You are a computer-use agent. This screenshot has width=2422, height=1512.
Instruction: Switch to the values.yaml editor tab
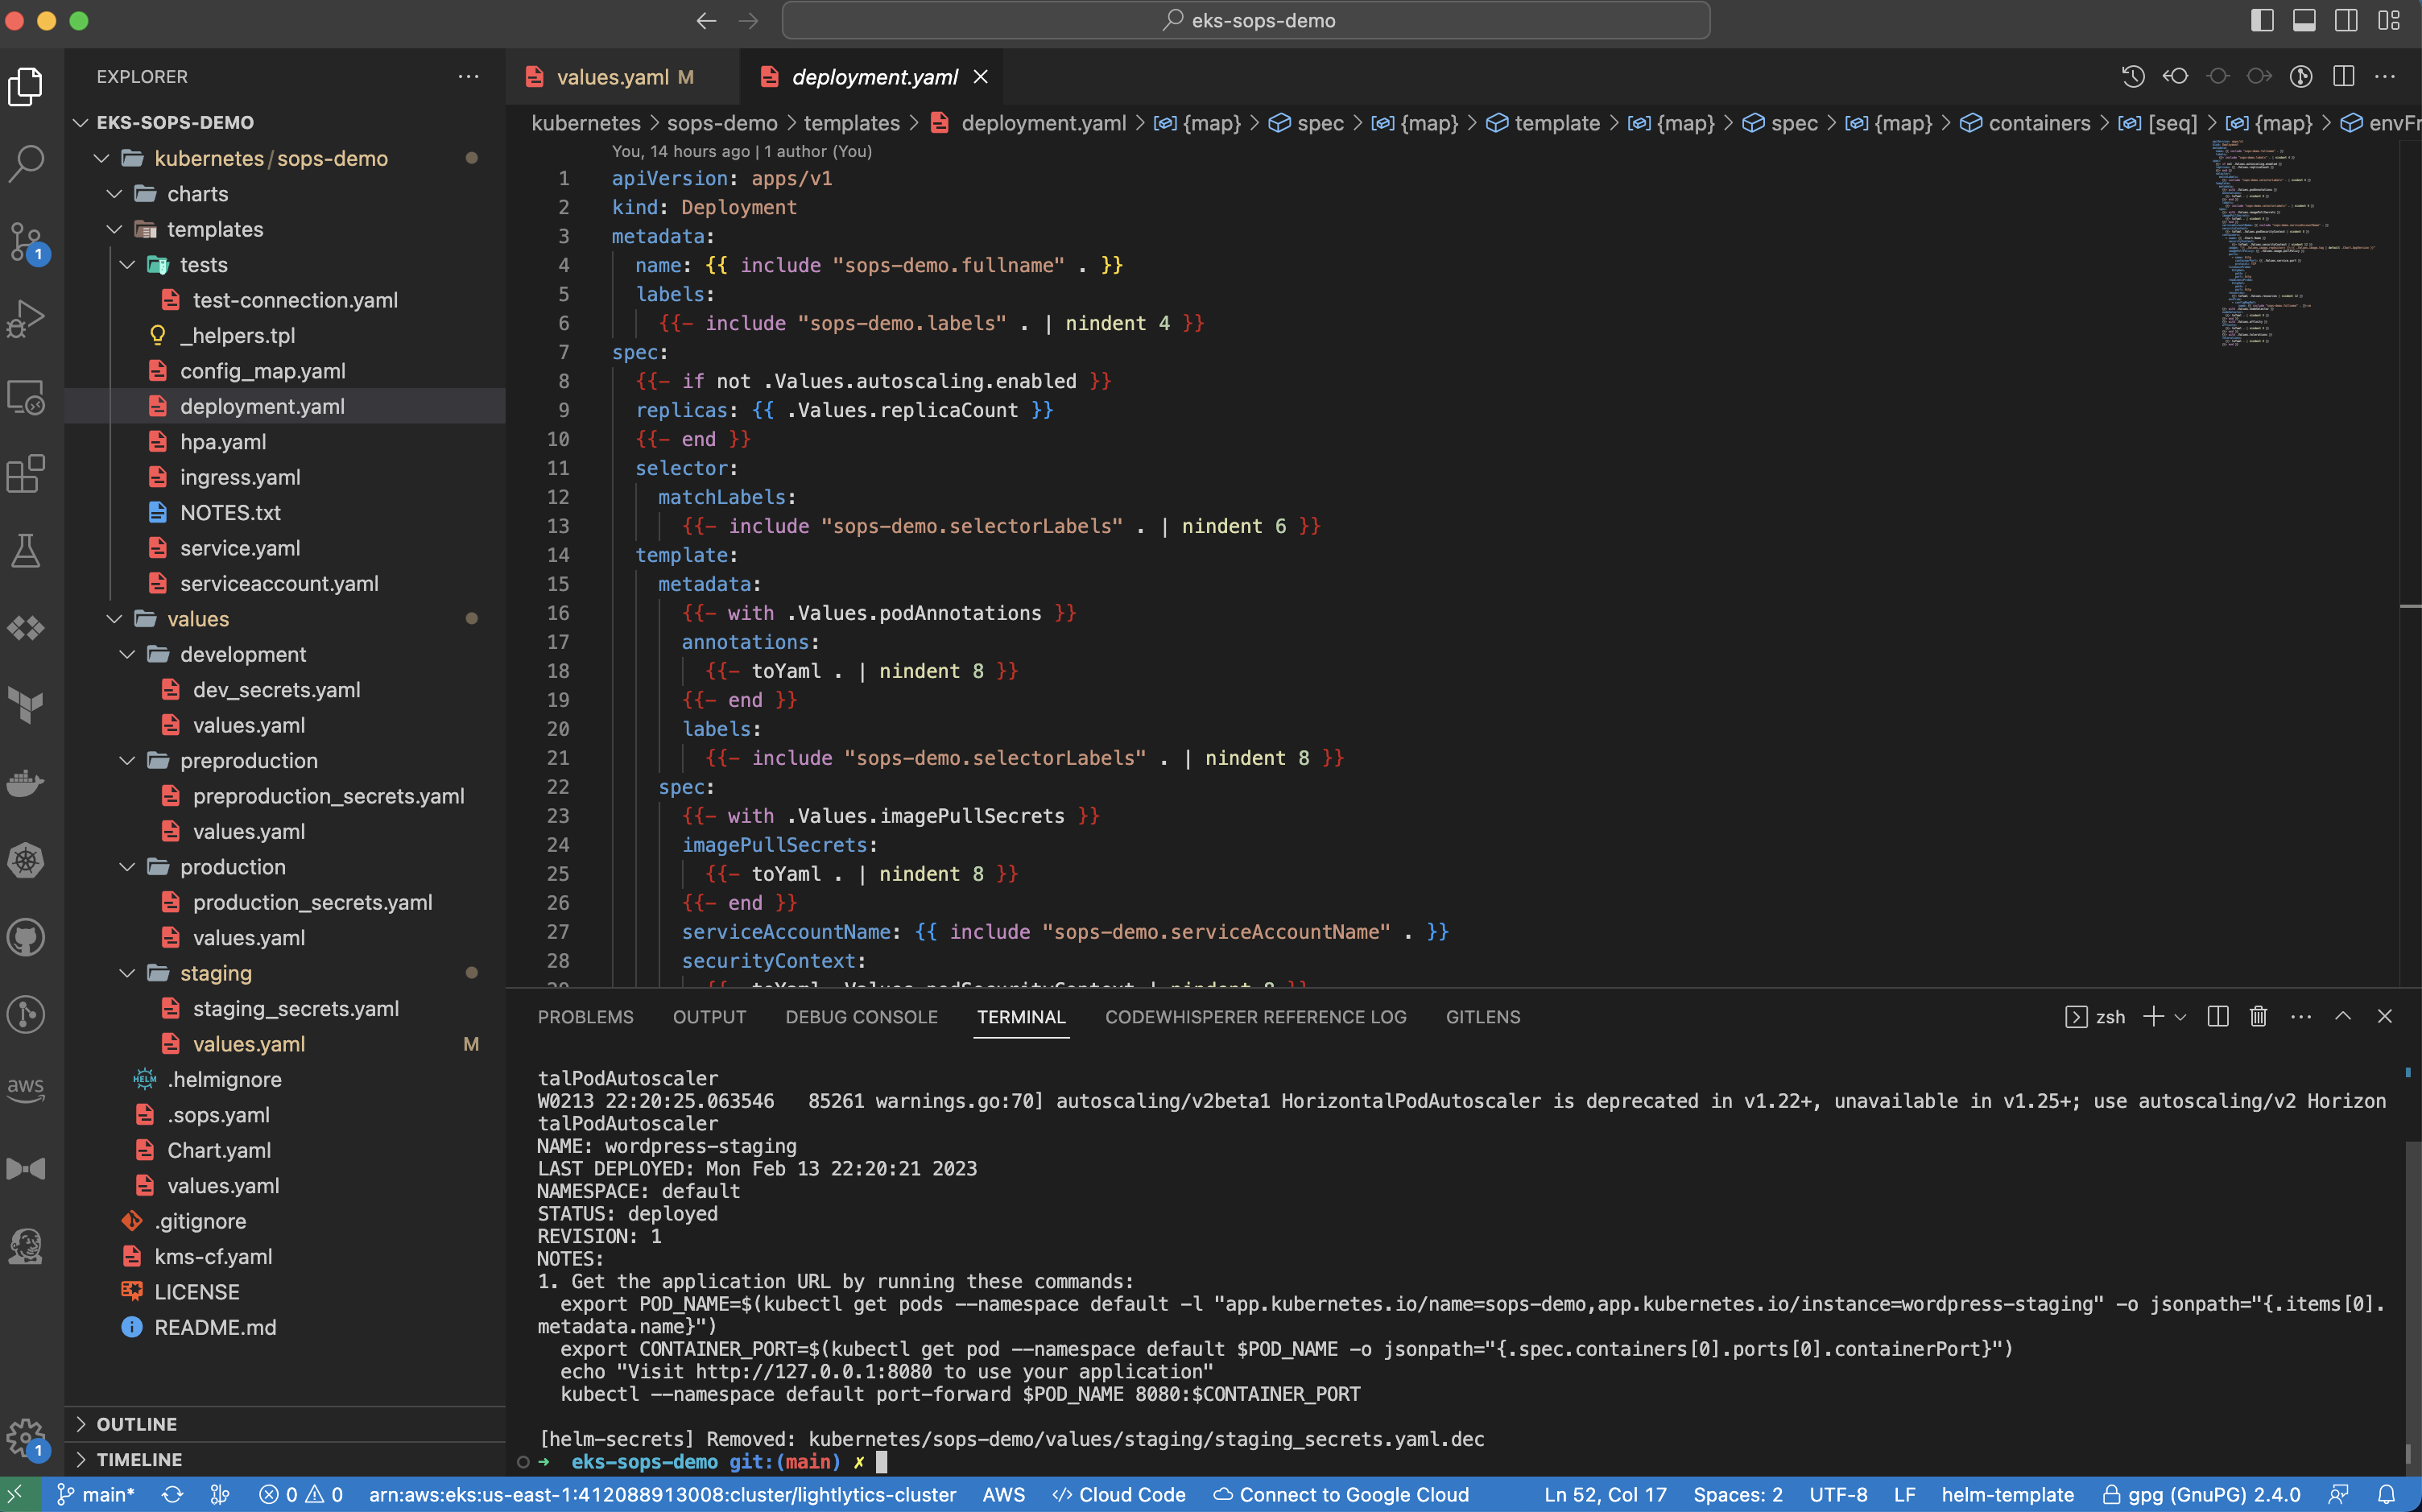[612, 77]
